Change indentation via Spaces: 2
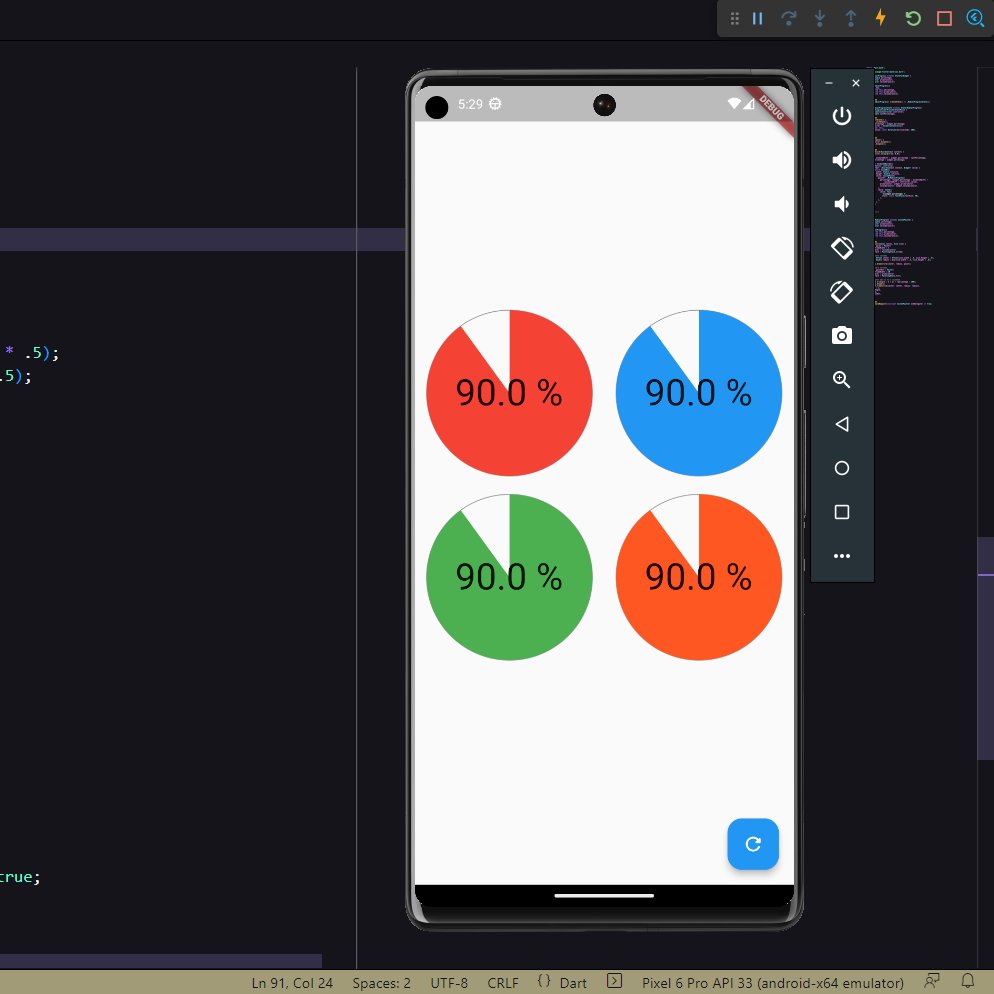 tap(381, 983)
